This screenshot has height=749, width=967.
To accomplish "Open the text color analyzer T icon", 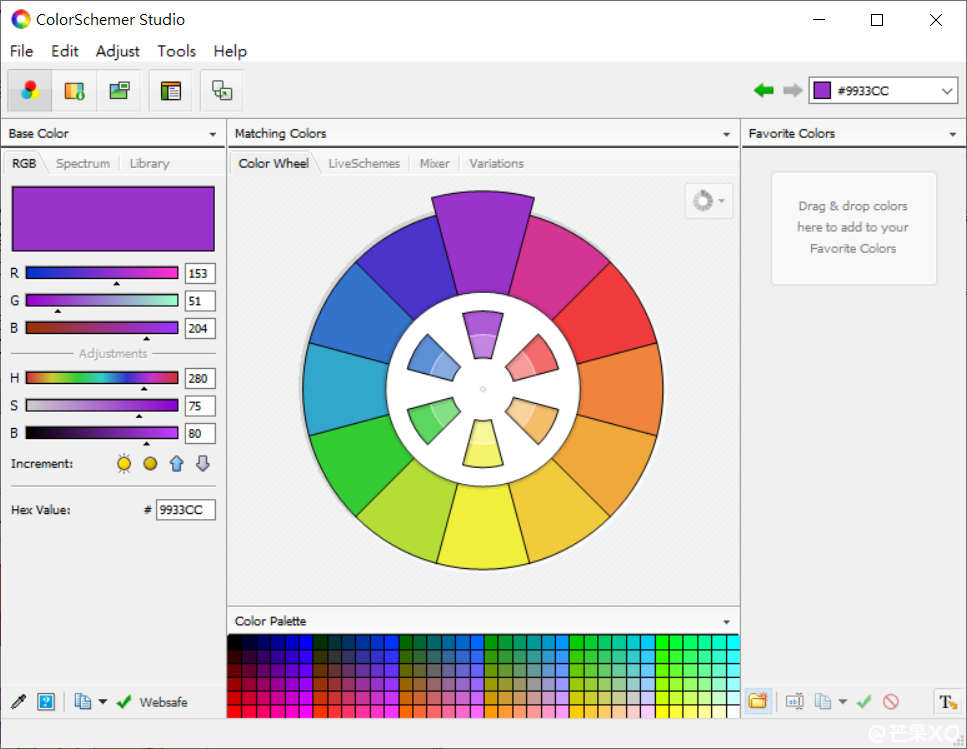I will [x=948, y=702].
